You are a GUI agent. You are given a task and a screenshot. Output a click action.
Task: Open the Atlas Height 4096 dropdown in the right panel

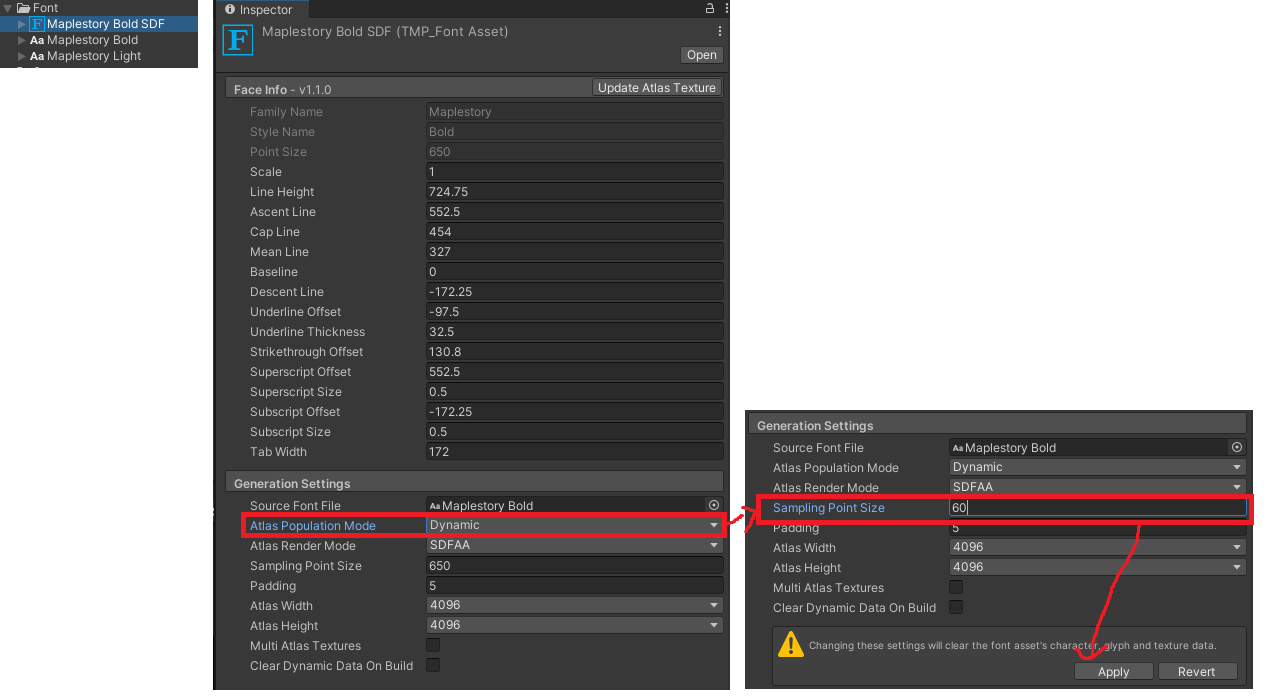[x=1098, y=567]
